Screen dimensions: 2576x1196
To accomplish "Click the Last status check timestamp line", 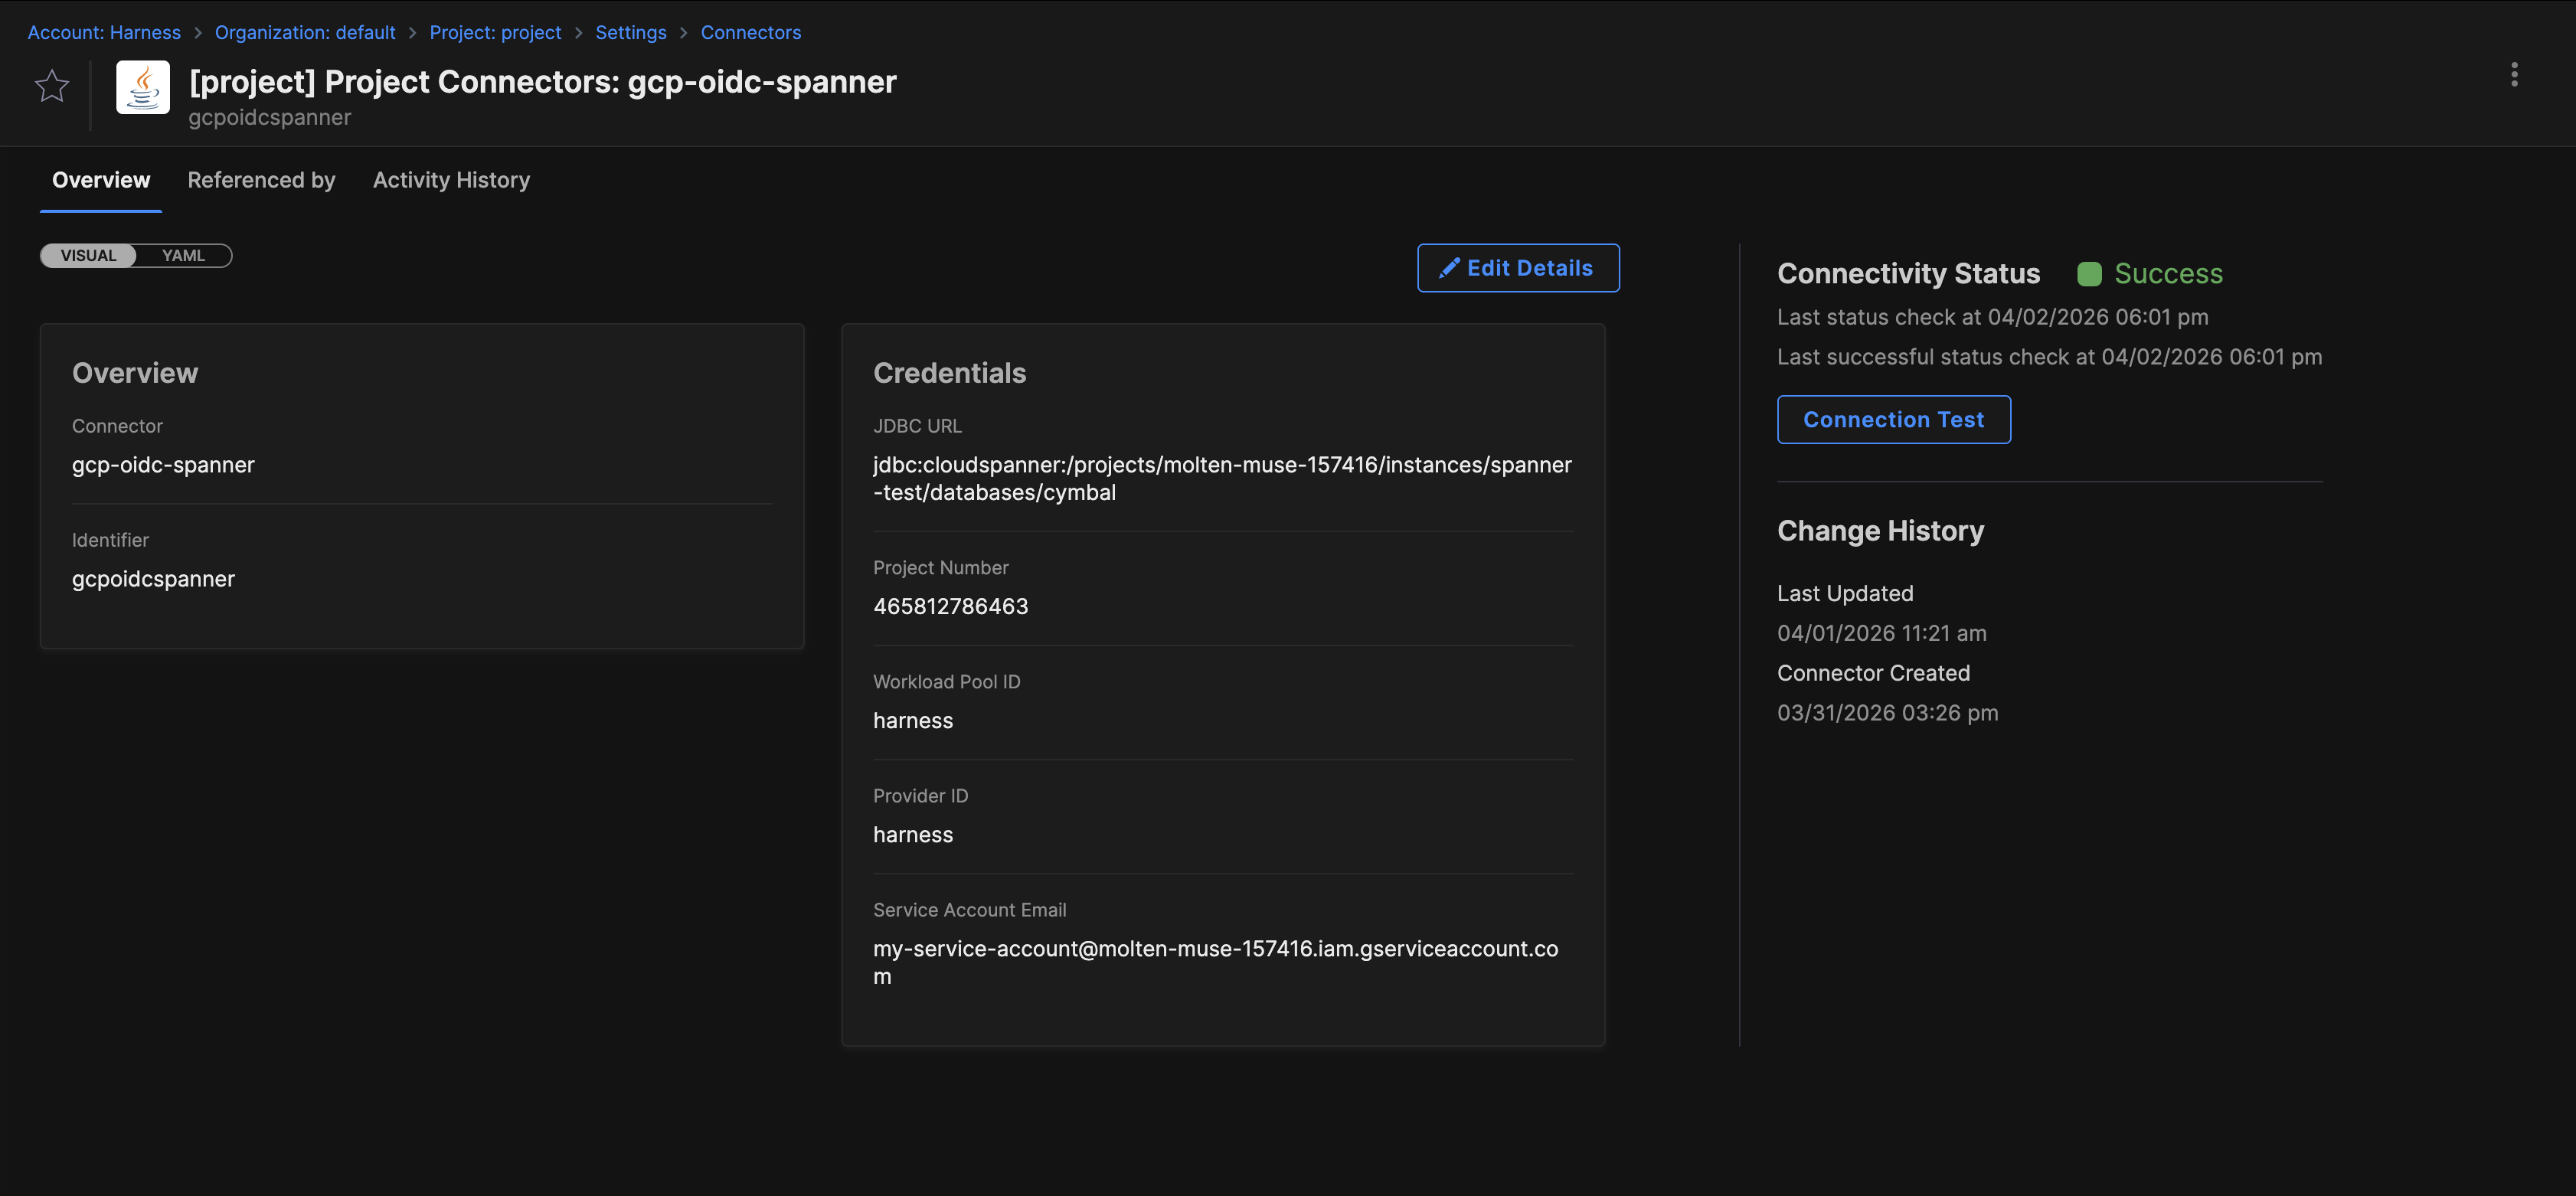I will [1992, 317].
